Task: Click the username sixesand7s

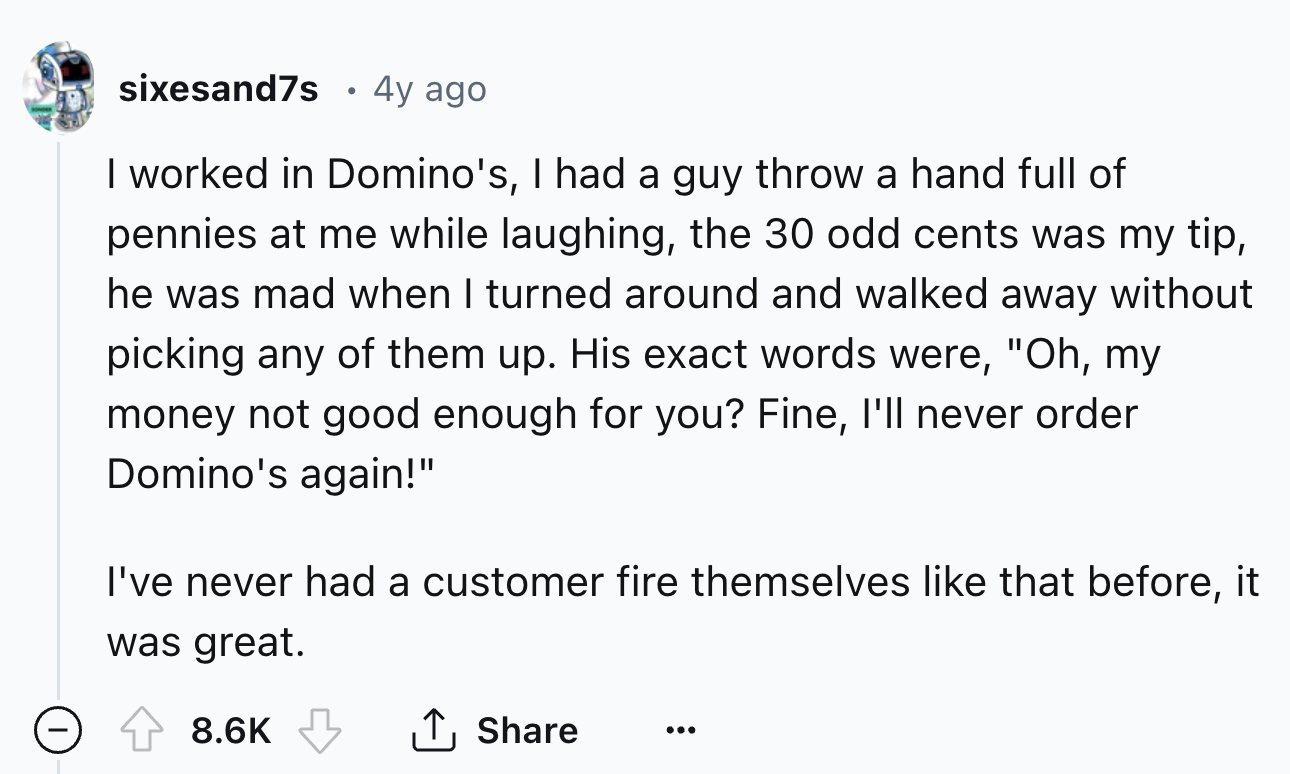Action: pos(218,88)
